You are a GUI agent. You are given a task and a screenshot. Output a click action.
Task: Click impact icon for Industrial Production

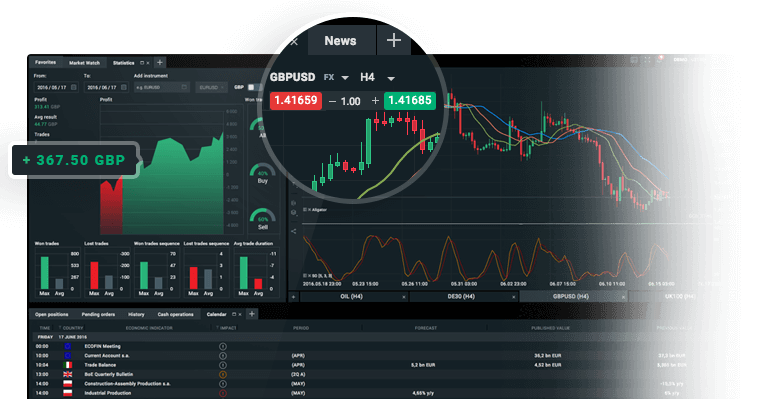point(223,393)
